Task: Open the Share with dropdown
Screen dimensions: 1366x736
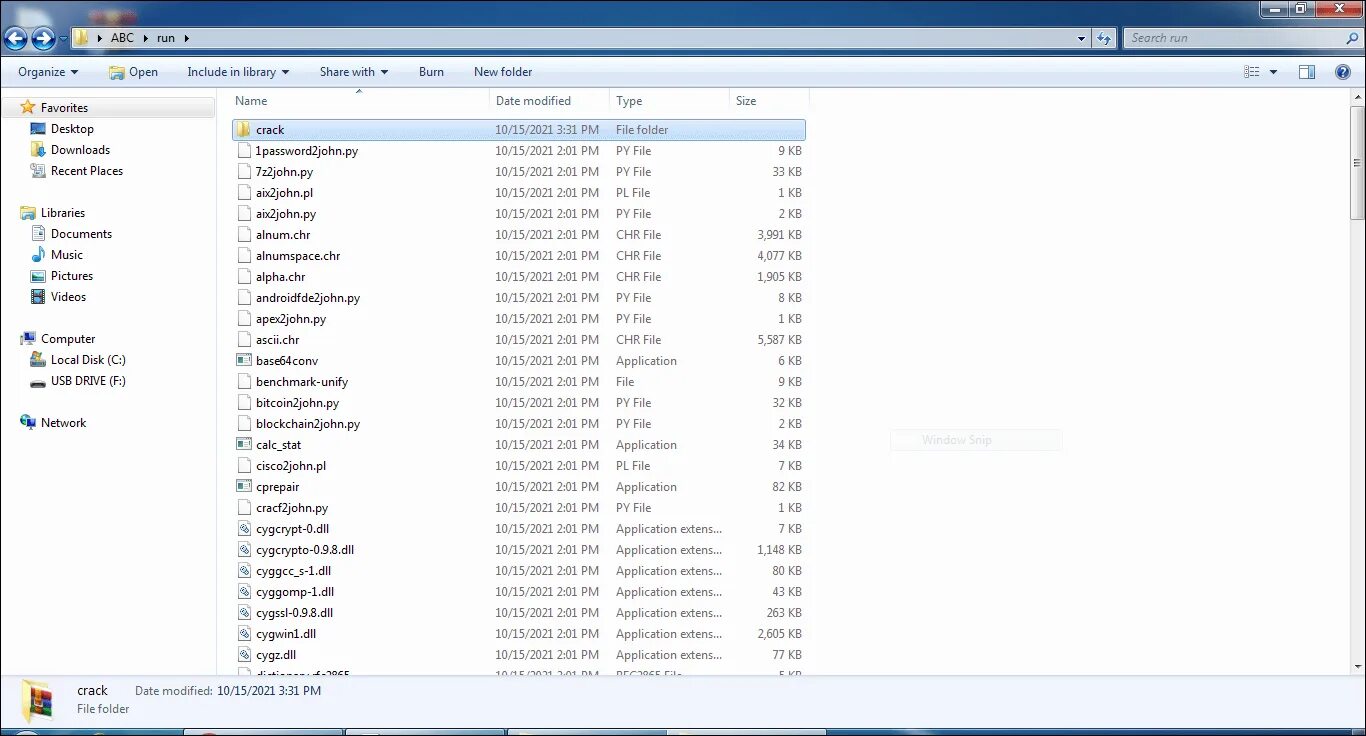Action: coord(354,72)
